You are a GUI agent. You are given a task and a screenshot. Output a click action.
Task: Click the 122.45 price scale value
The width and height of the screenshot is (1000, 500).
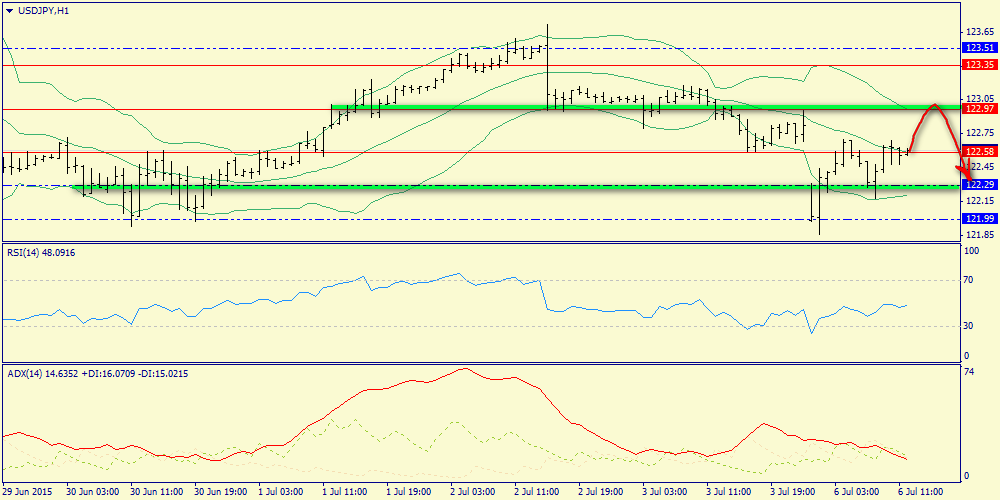pyautogui.click(x=980, y=166)
